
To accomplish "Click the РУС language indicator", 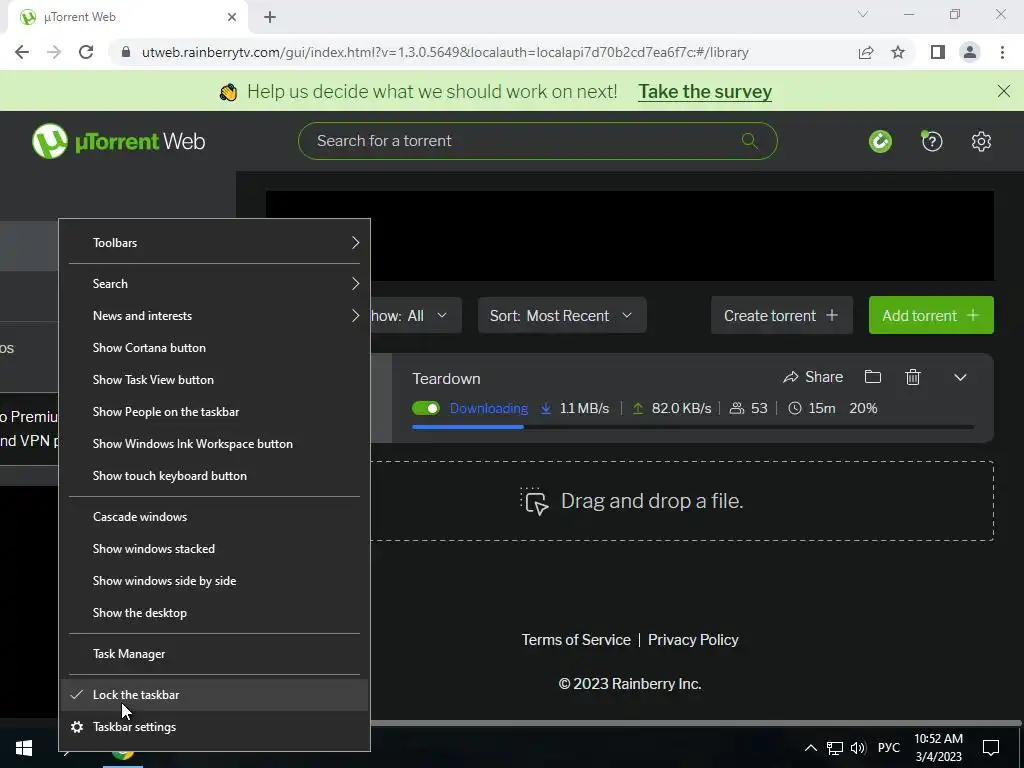I will [888, 748].
